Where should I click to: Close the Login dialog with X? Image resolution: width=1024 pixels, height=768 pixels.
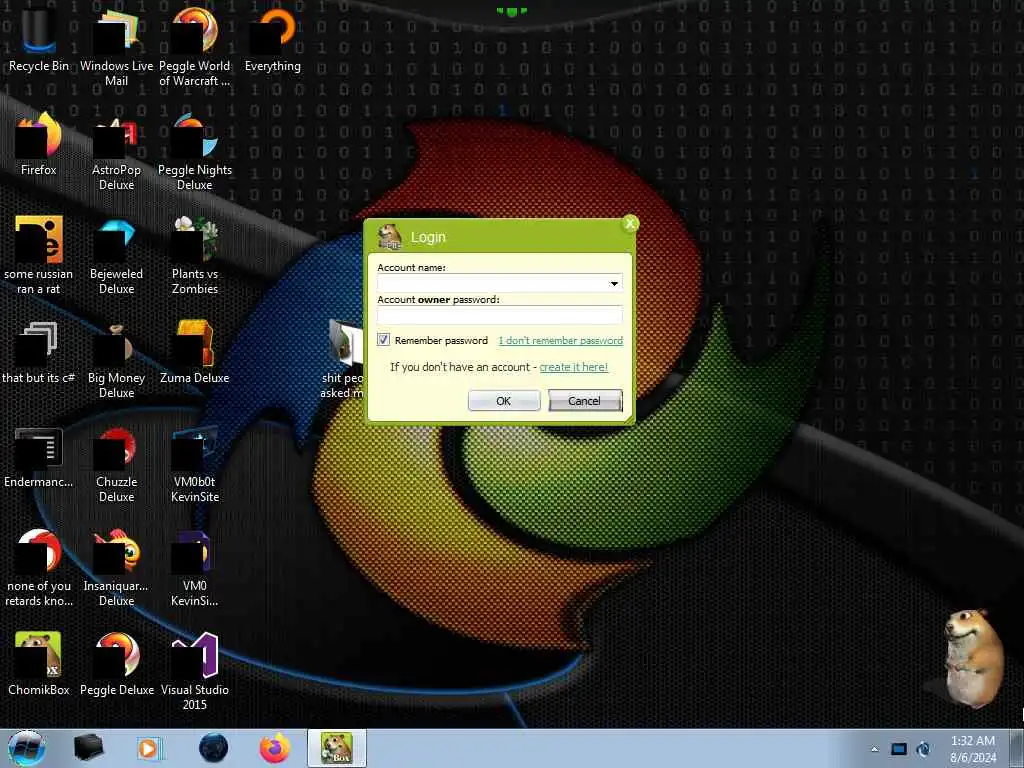point(630,224)
